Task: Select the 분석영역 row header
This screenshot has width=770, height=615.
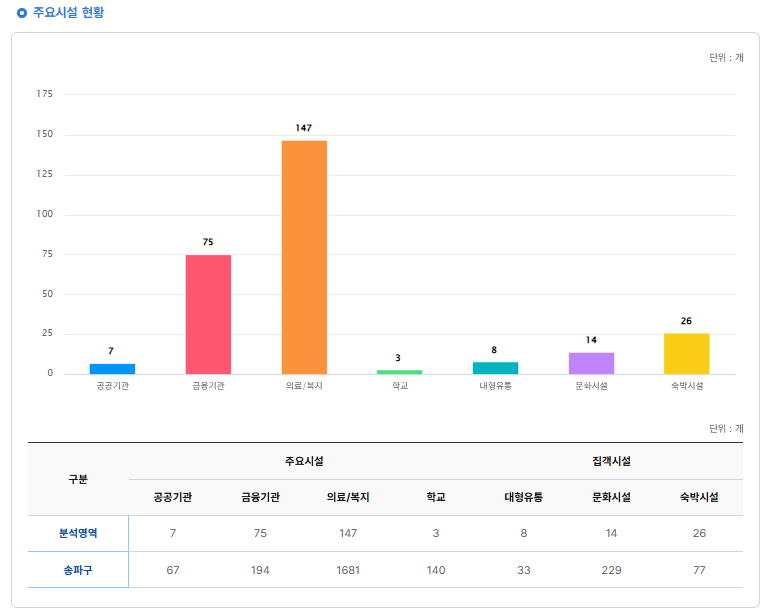Action: point(78,533)
